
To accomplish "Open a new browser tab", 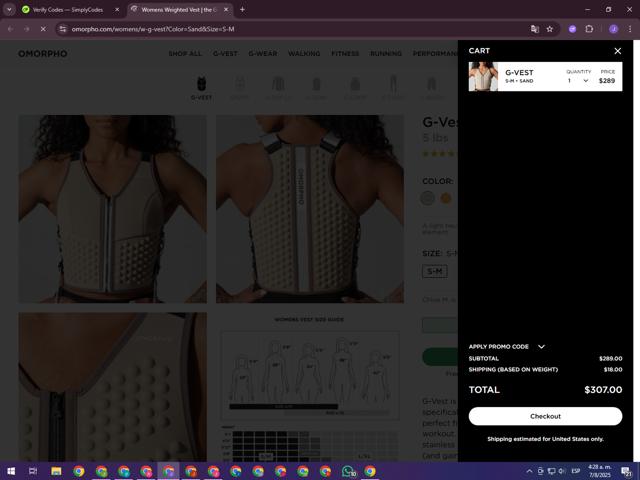I will tap(242, 9).
